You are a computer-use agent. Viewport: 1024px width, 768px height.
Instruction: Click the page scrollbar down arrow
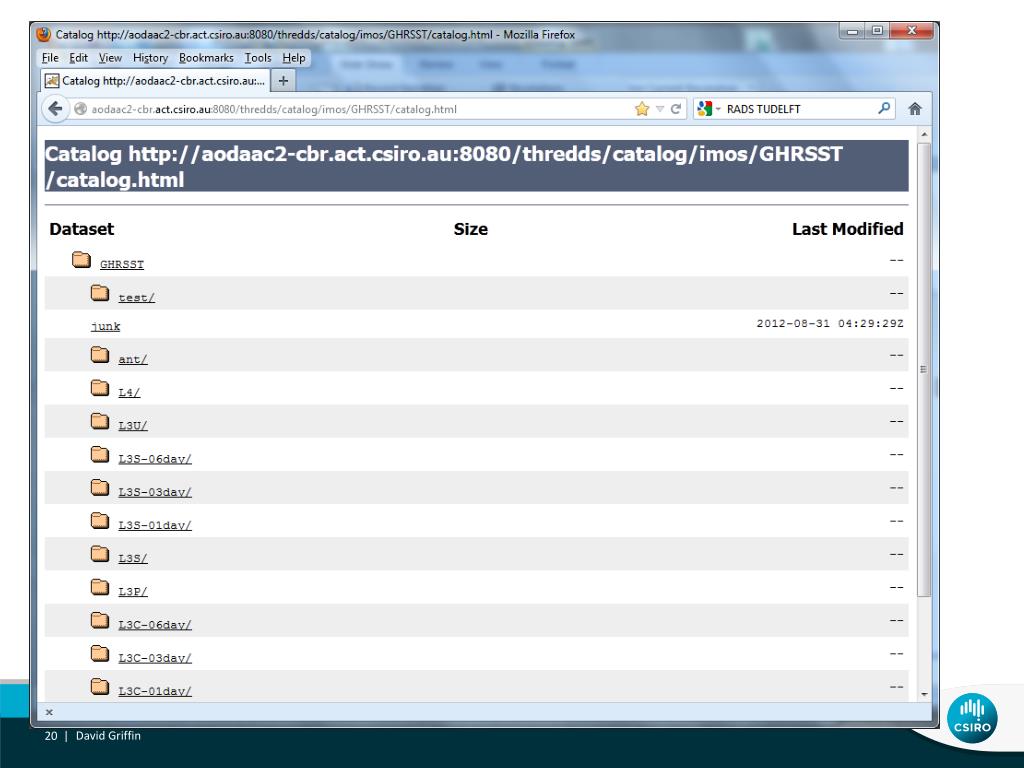[x=923, y=694]
